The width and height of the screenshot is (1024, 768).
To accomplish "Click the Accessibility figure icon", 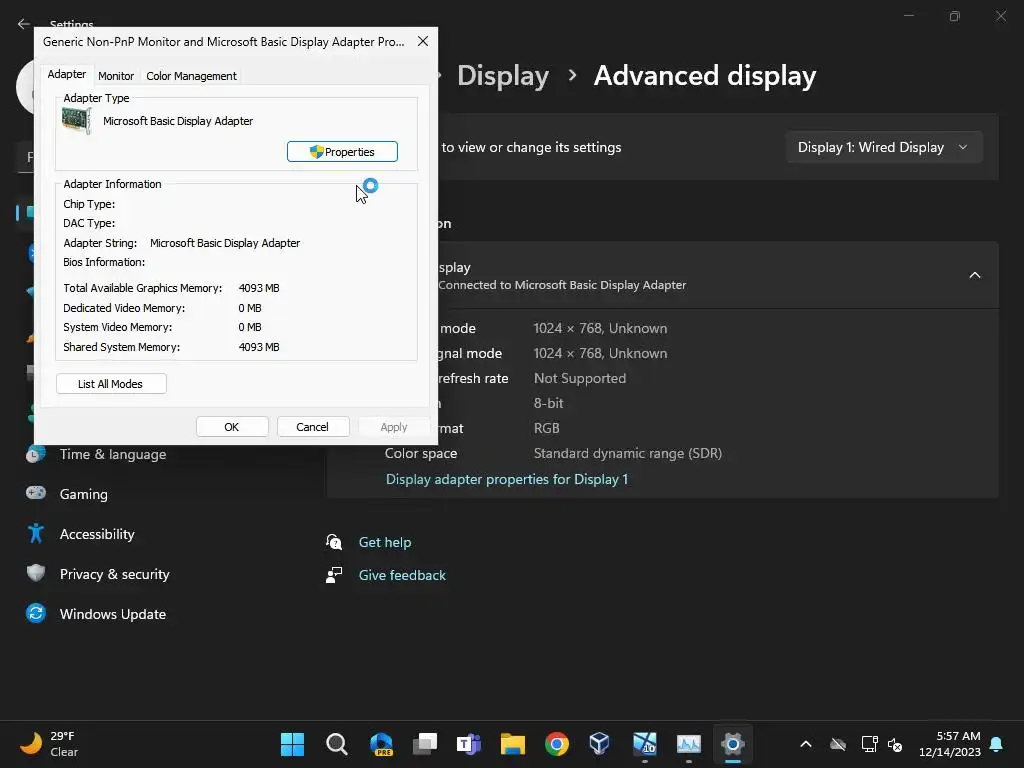I will coord(36,534).
